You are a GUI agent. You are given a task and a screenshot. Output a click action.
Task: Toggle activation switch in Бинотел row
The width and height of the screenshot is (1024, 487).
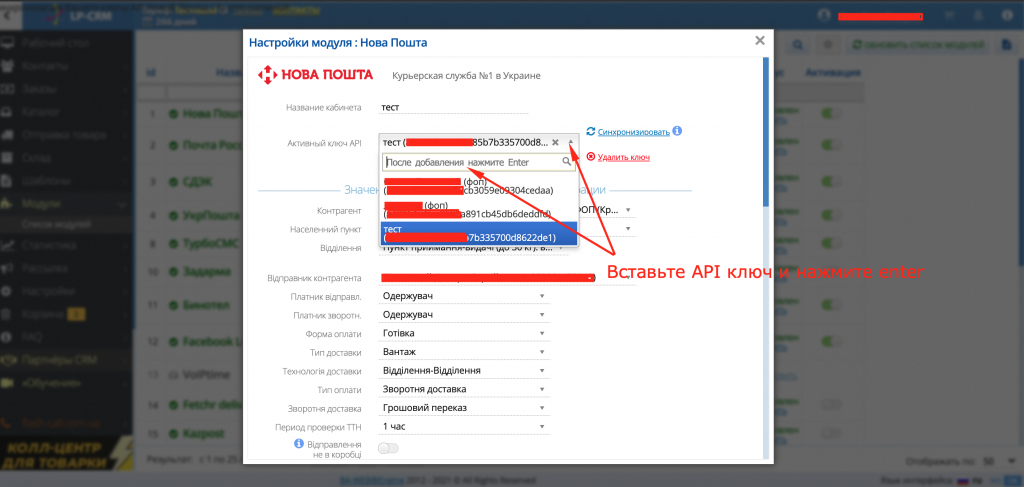(832, 305)
